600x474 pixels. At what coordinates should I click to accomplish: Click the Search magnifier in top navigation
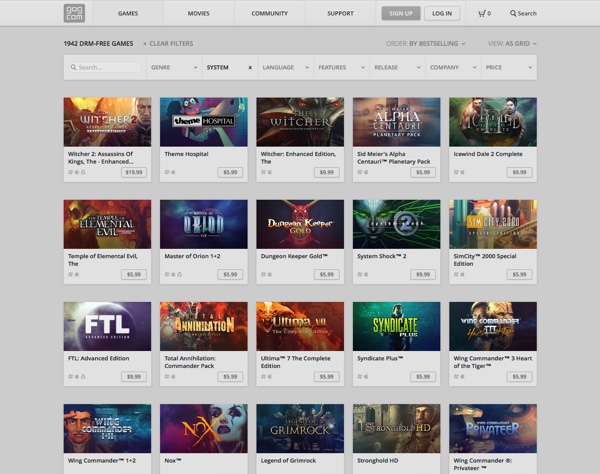pyautogui.click(x=513, y=13)
